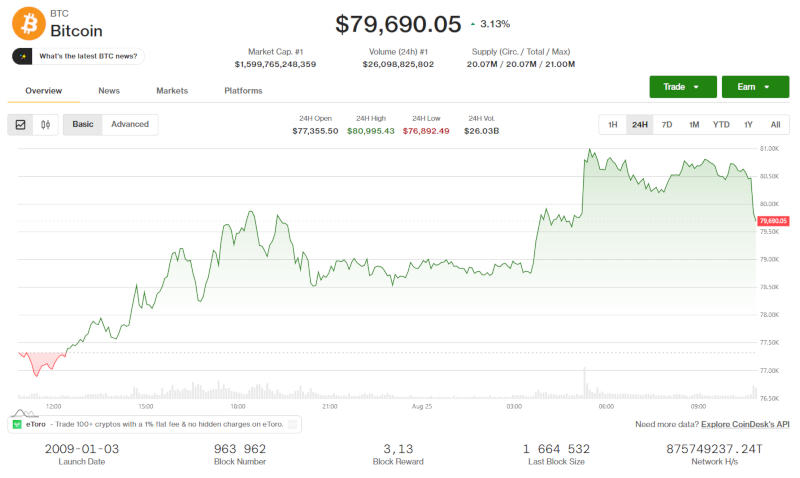
Task: Click the Block Number value 963 962
Action: point(240,449)
